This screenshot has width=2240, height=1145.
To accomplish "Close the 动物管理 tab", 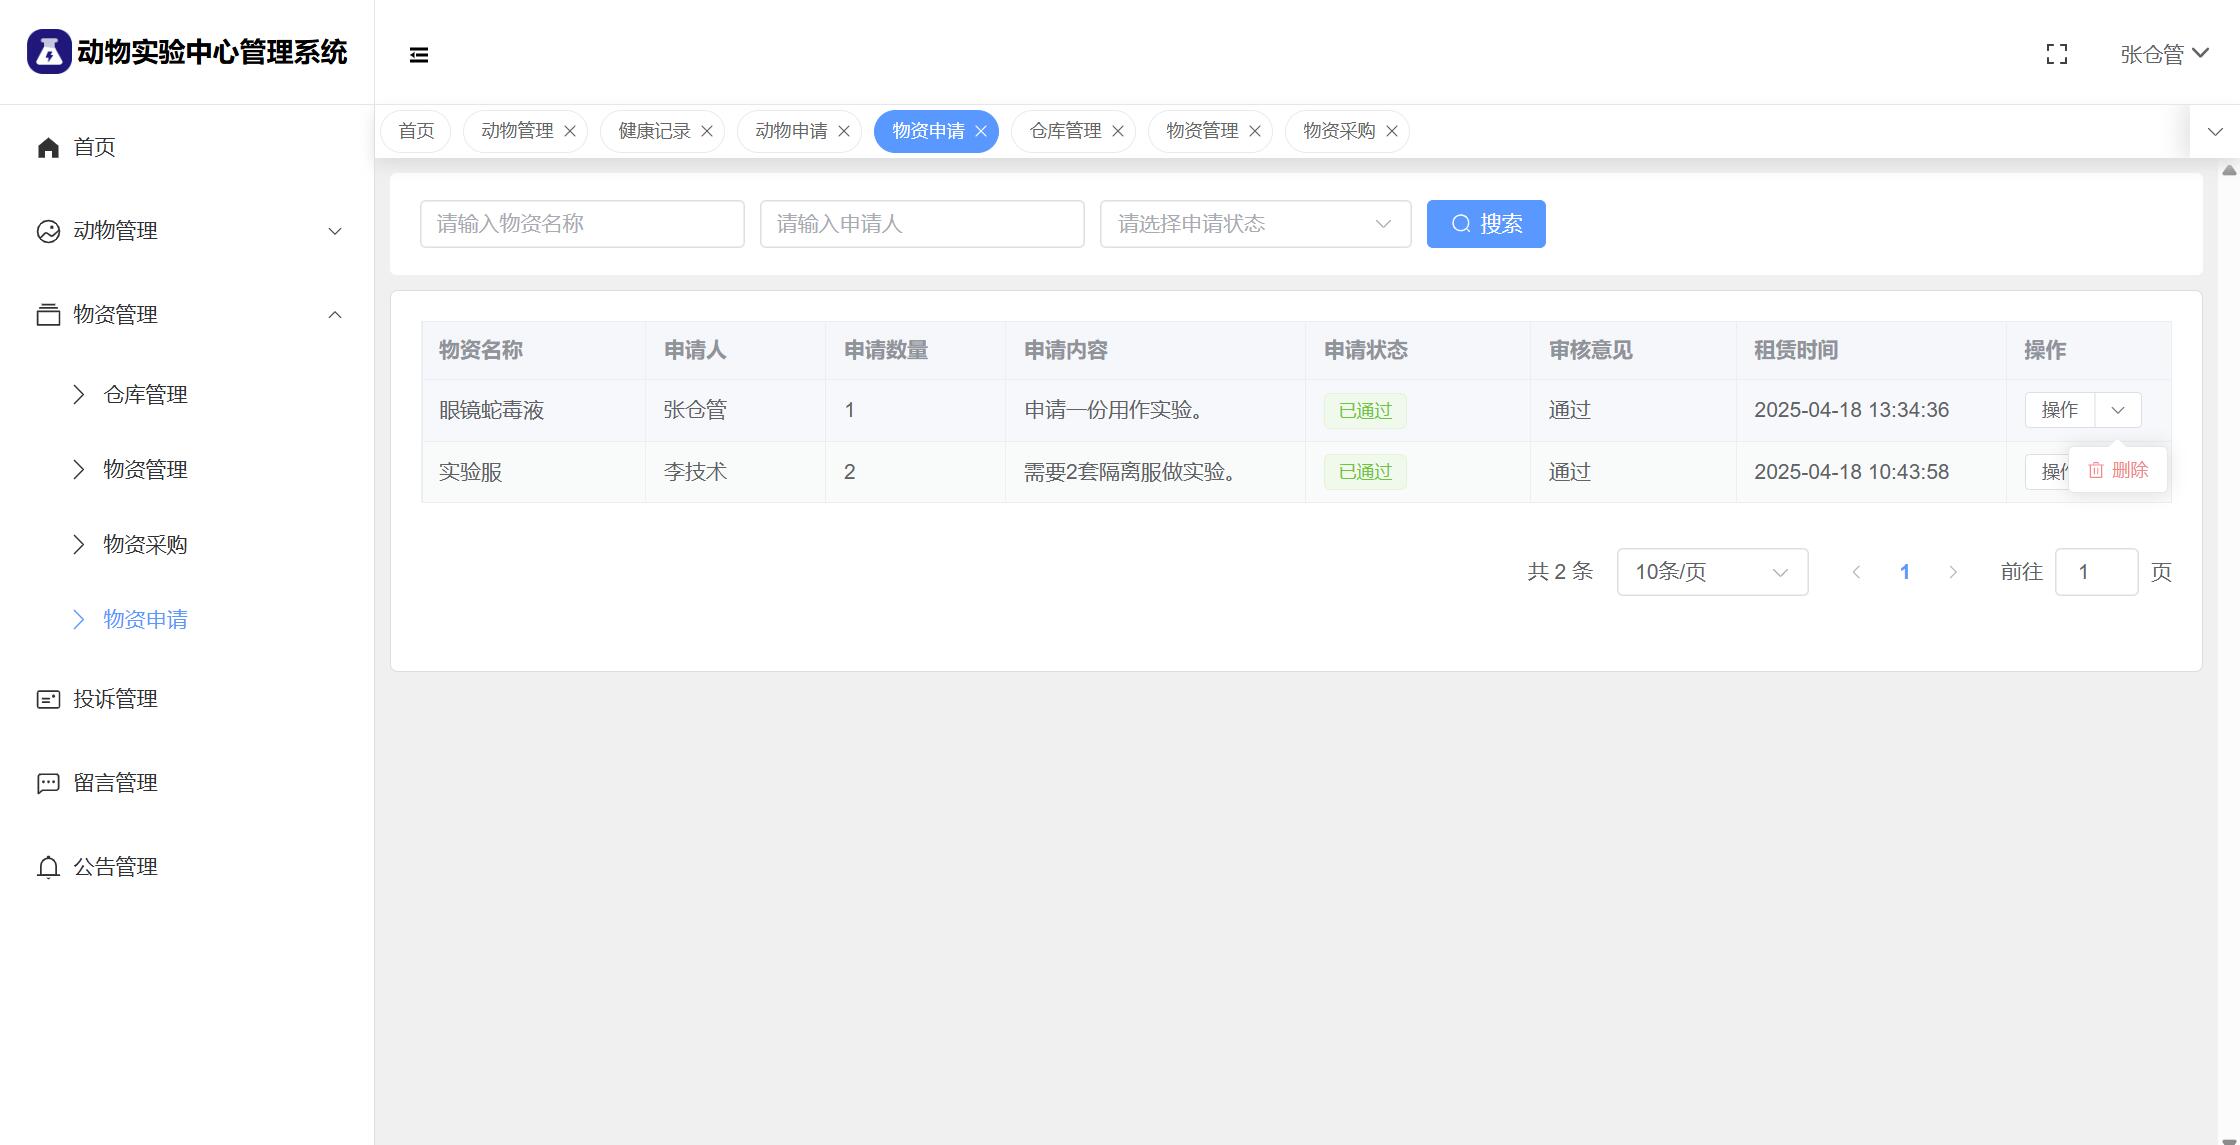I will (x=570, y=131).
